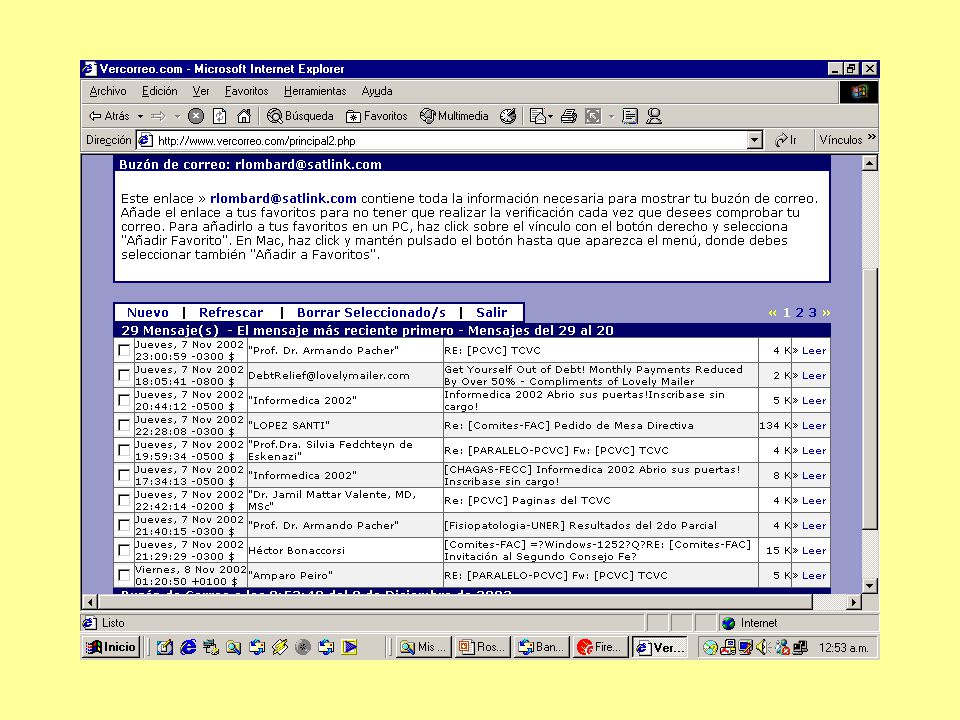Select the DebtRelief@lovelymailer.com message checkbox
Screen dimensions: 960x720
124,375
